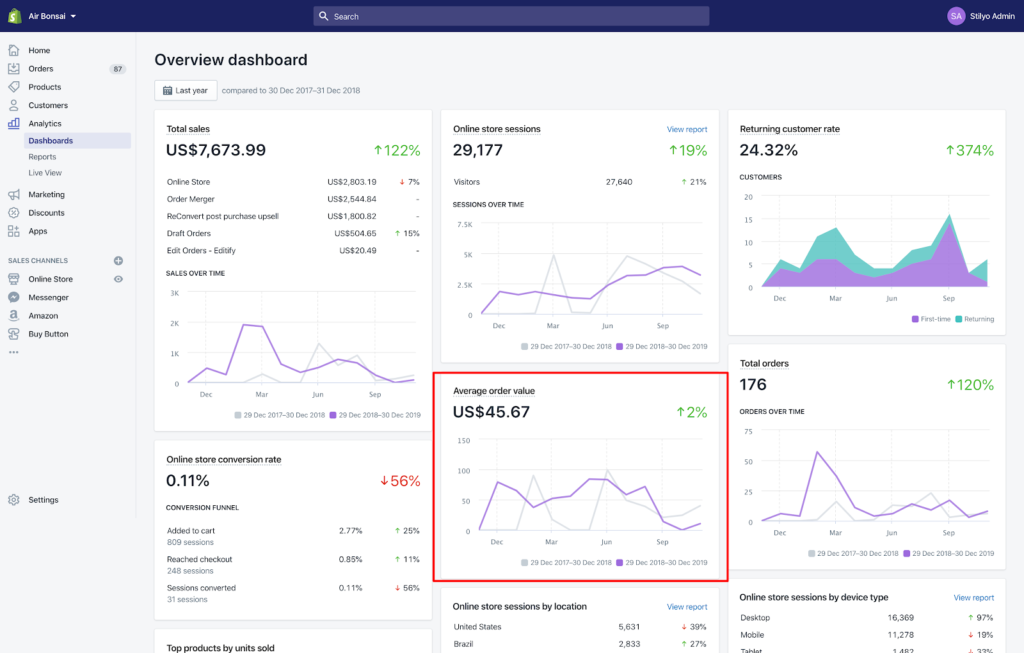Click the Apps grid icon
Image resolution: width=1024 pixels, height=653 pixels.
point(14,231)
